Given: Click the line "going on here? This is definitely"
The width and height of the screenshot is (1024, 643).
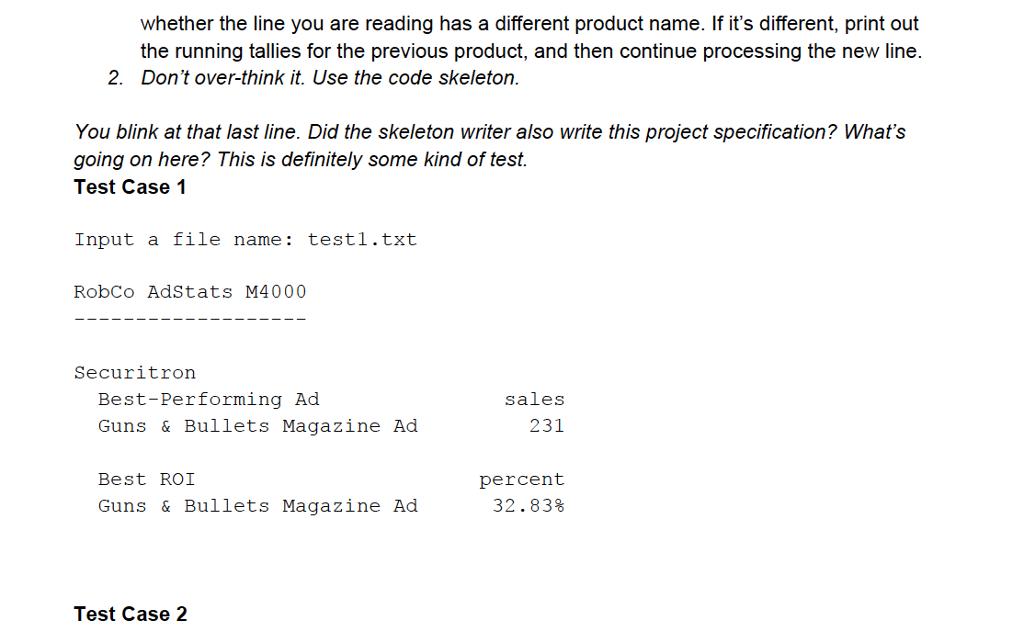Looking at the screenshot, I should [x=300, y=160].
